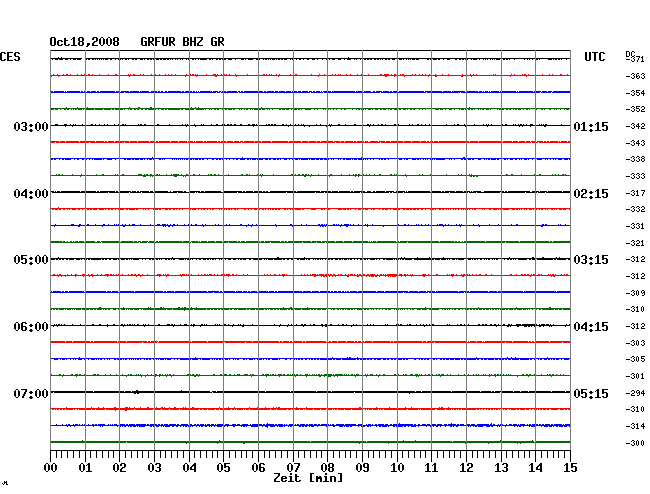Click minute tick label 14
Image resolution: width=650 pixels, height=494 pixels.
(535, 468)
